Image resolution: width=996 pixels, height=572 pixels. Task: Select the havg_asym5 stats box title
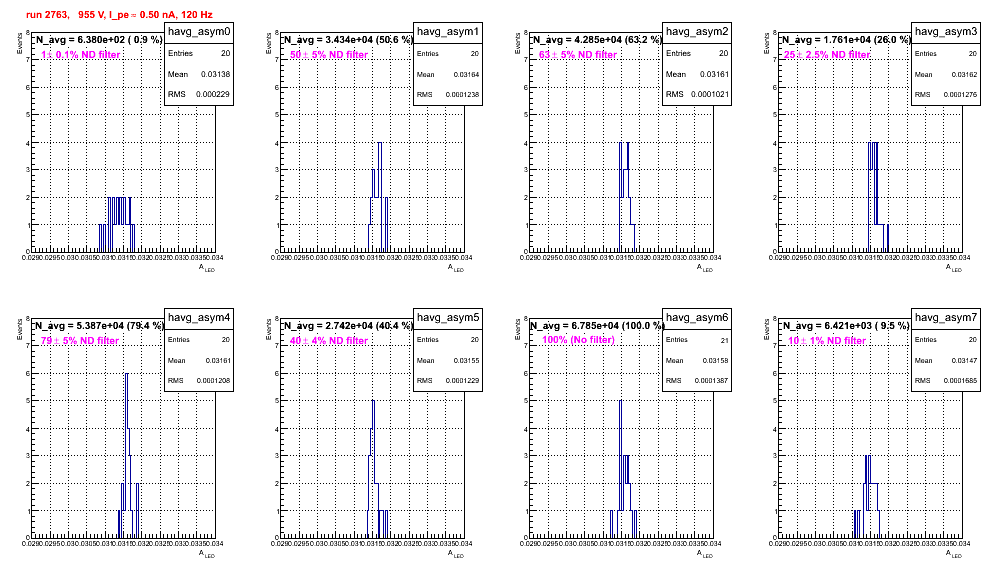click(448, 317)
